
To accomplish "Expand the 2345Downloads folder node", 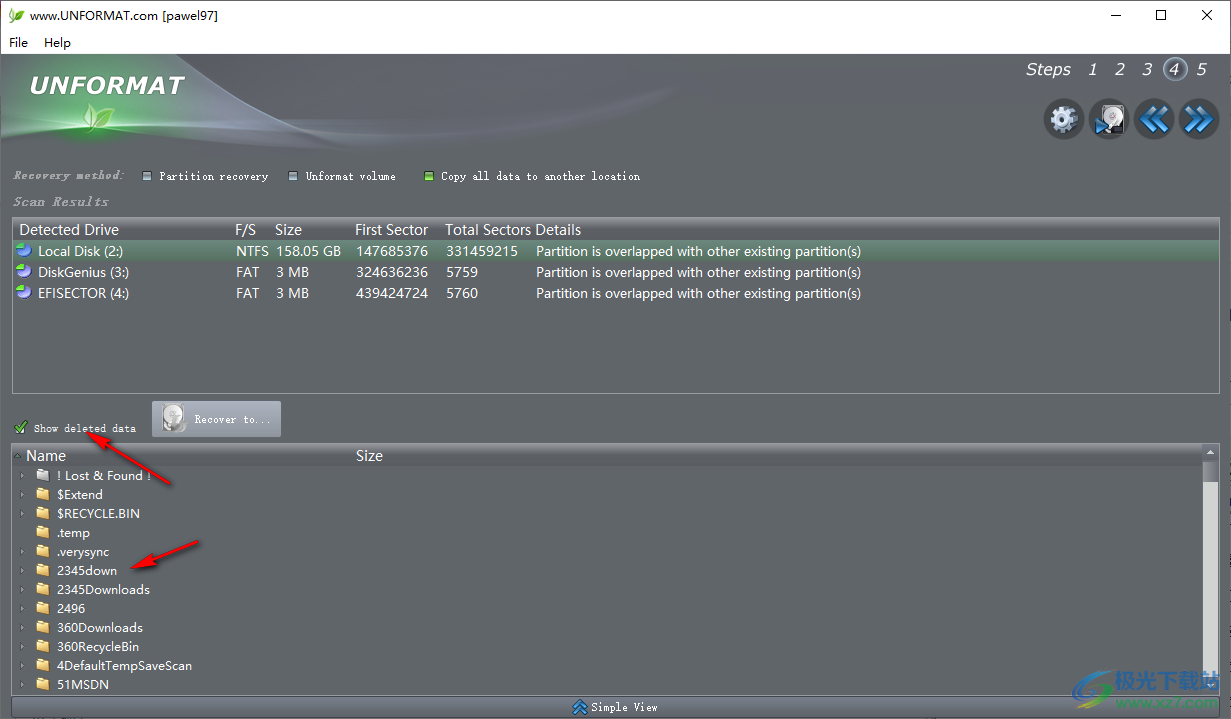I will pos(22,589).
